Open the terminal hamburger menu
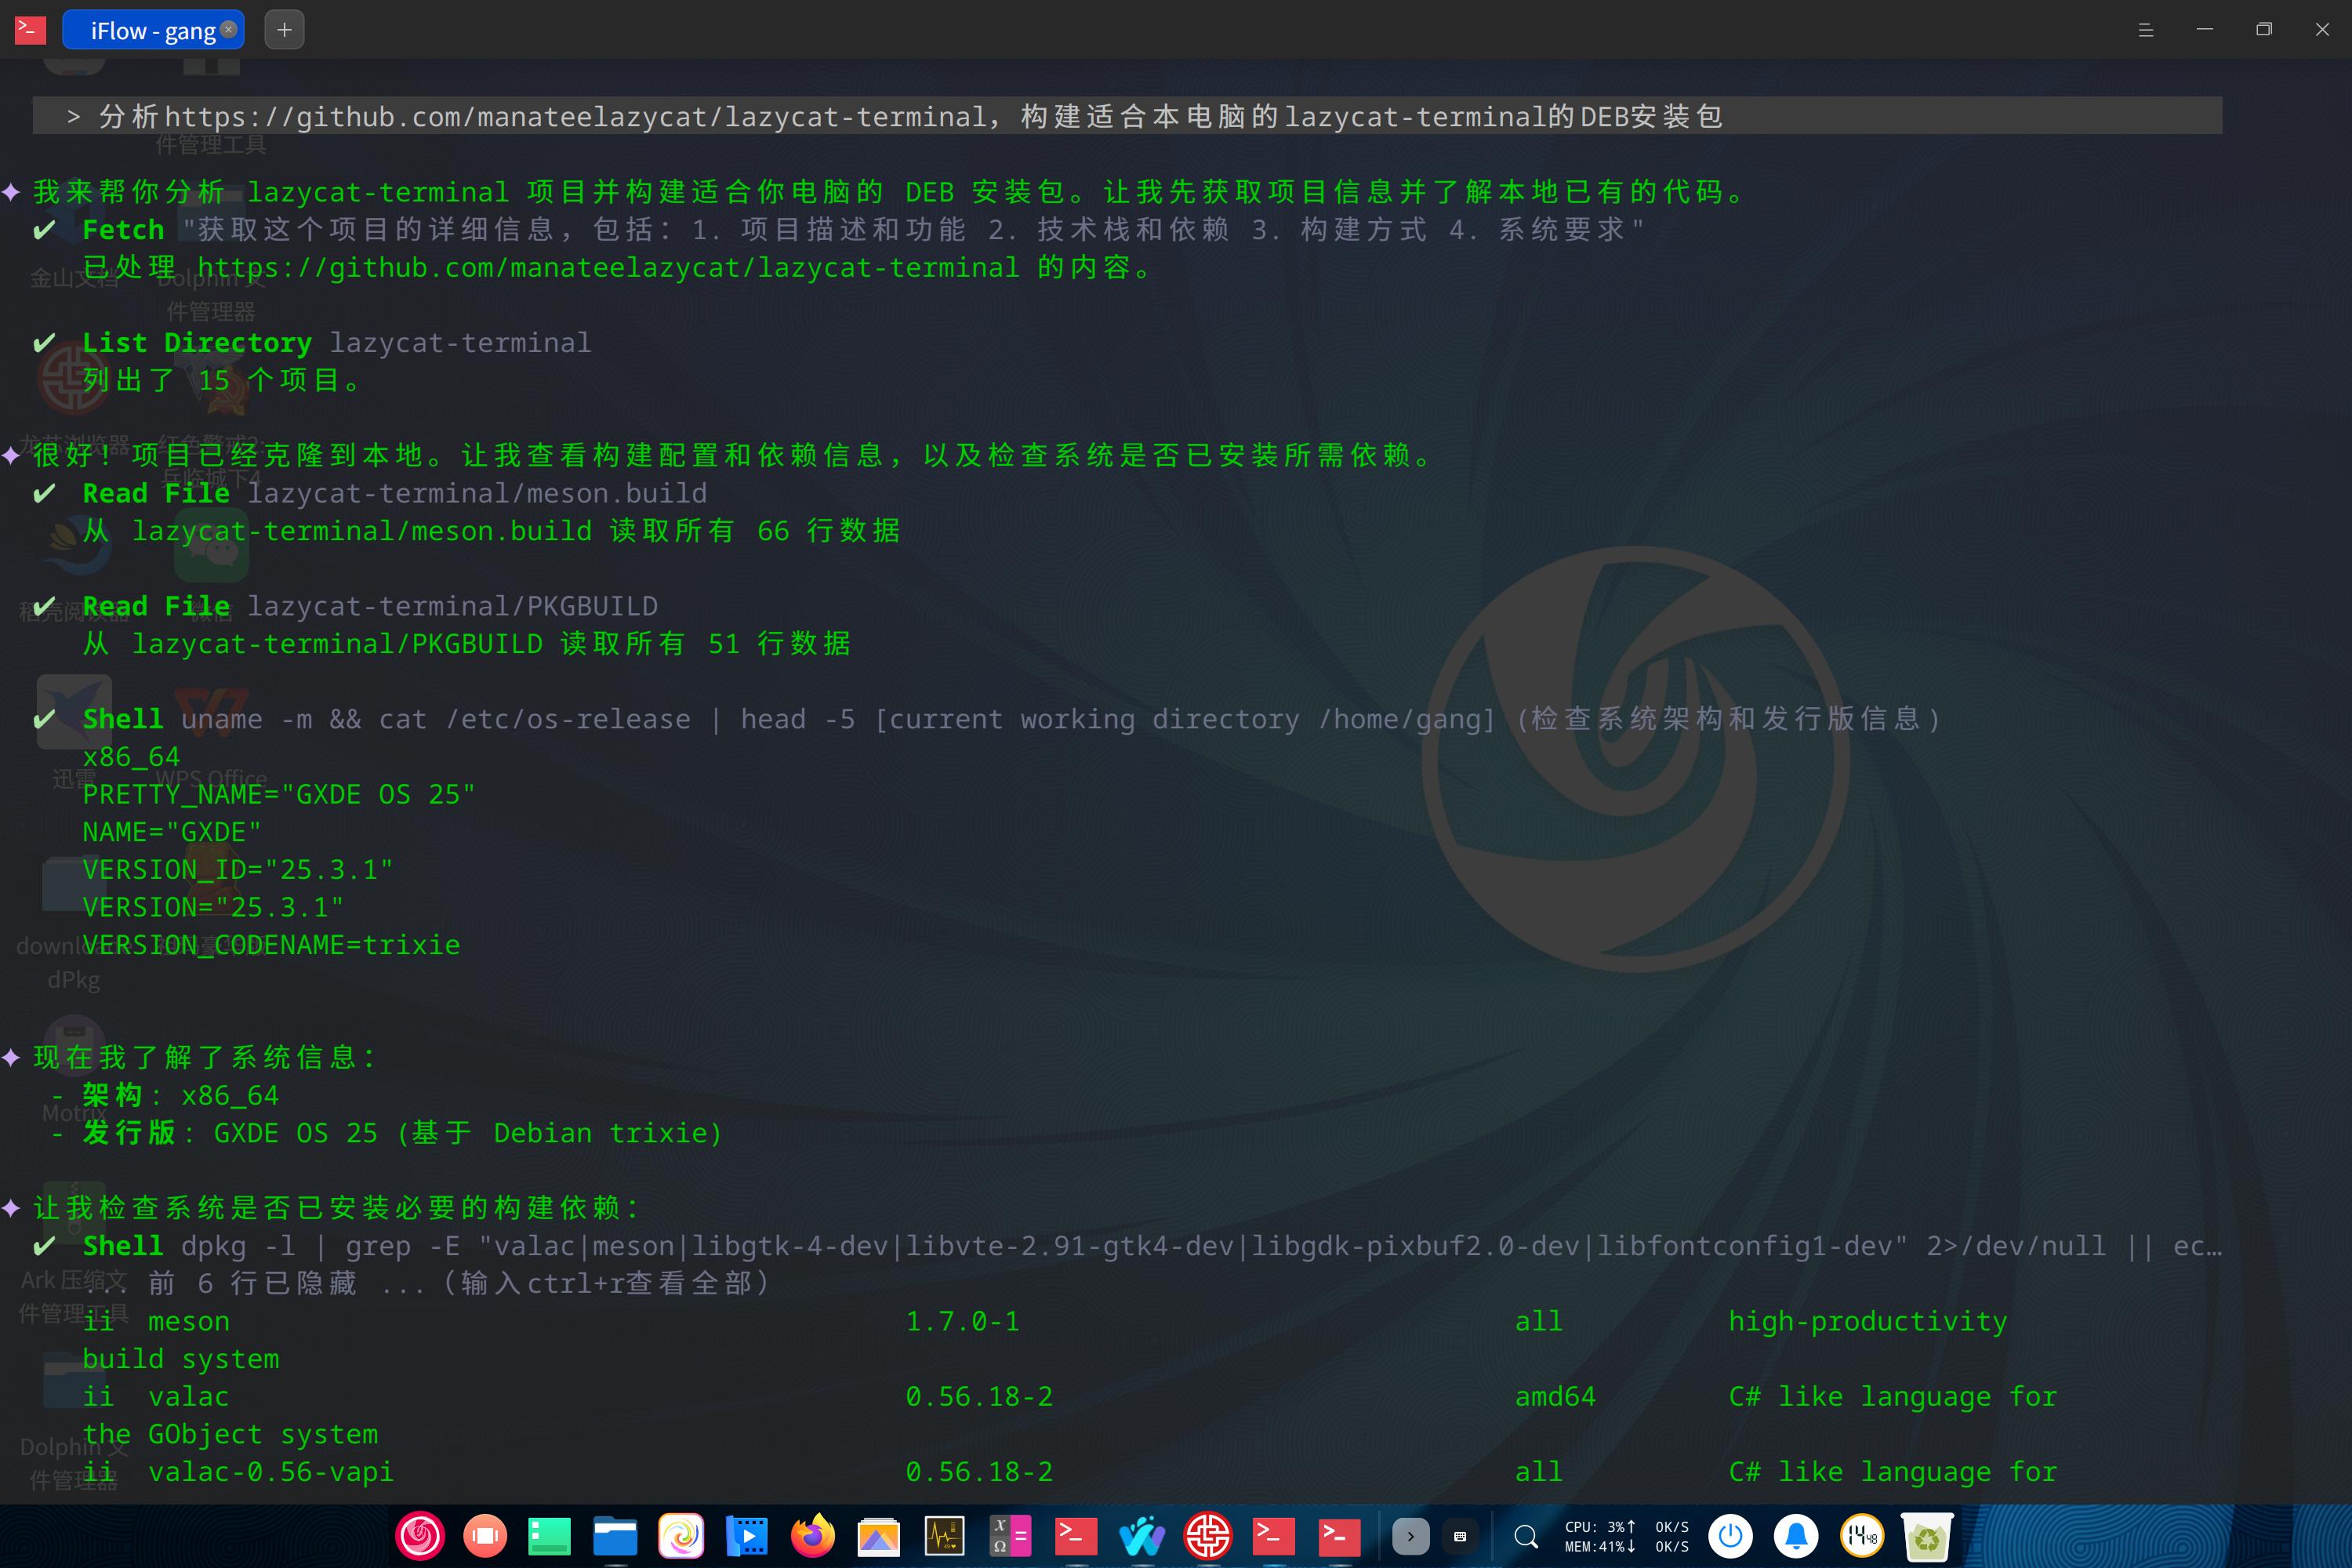 click(2145, 30)
